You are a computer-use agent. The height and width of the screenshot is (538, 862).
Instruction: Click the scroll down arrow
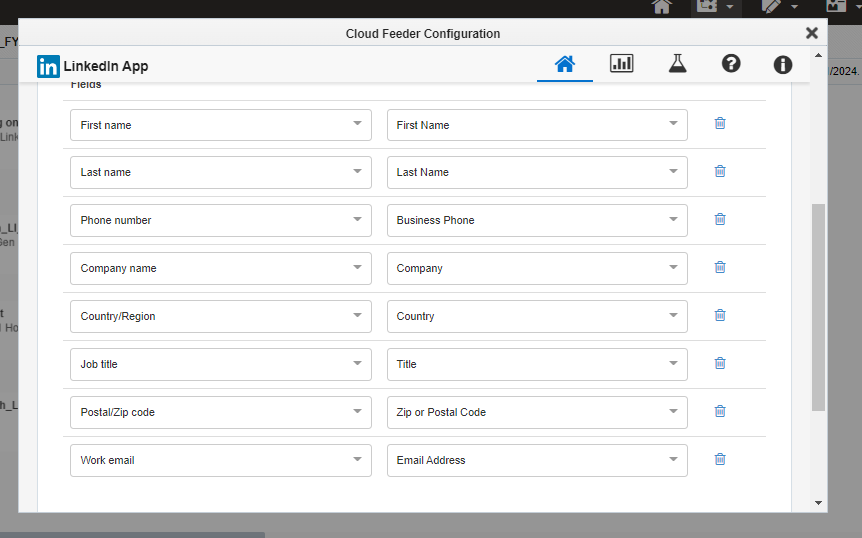[x=818, y=503]
